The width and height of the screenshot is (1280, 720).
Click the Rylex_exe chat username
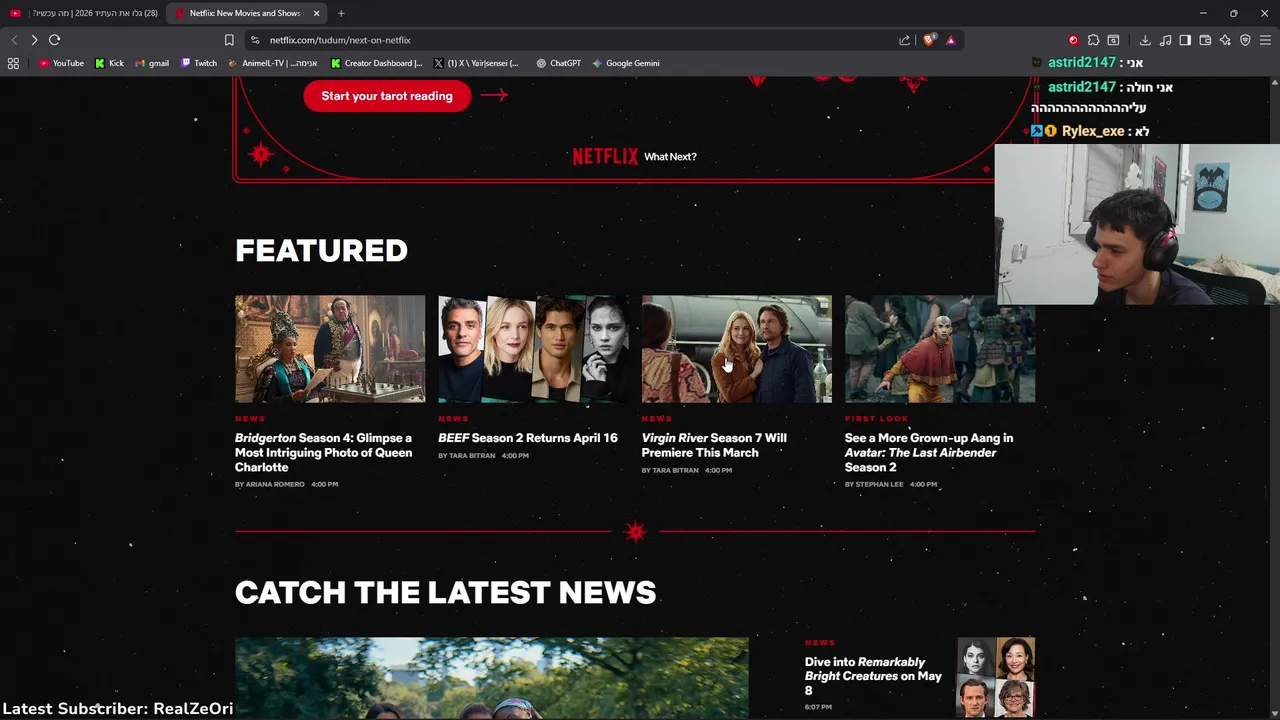[1093, 131]
